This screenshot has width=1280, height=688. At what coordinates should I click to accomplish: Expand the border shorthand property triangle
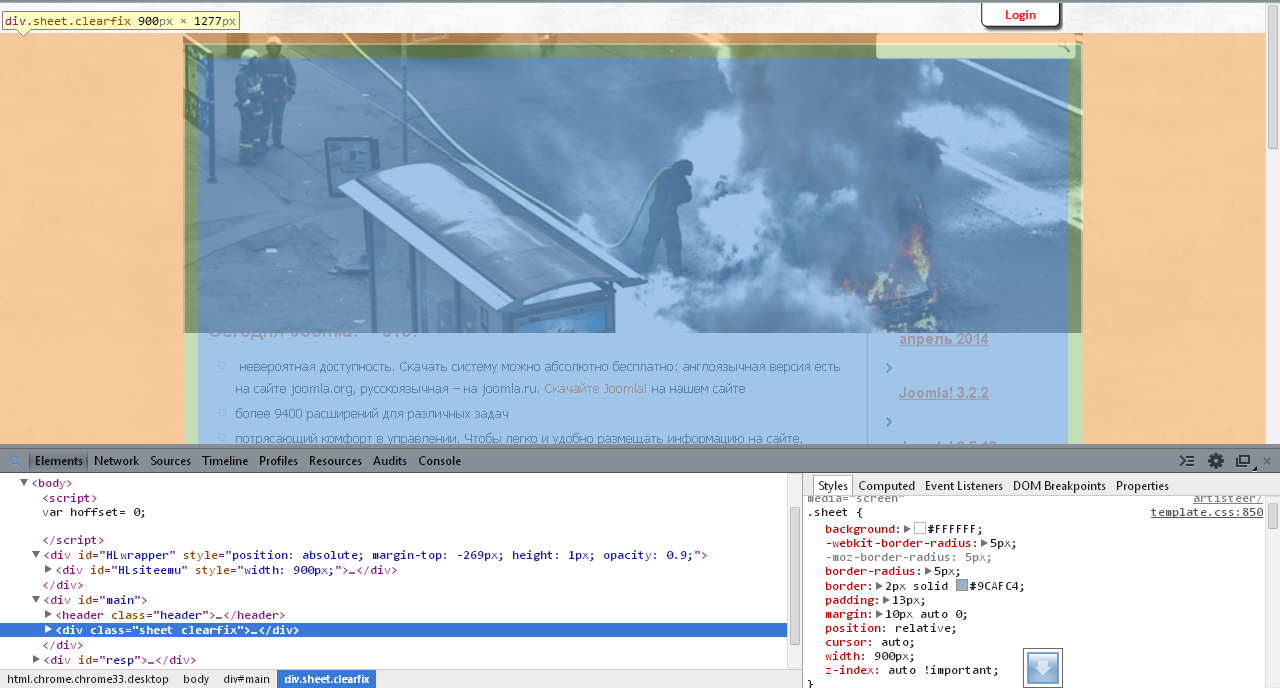880,586
